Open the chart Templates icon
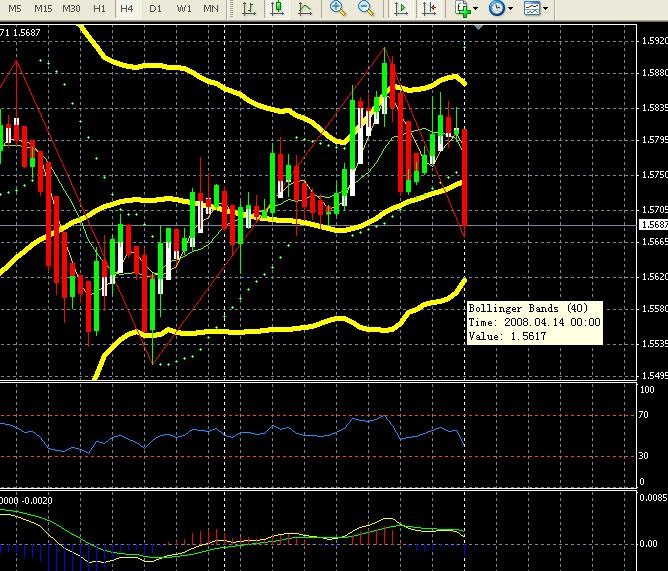The height and width of the screenshot is (571, 668). coord(532,9)
